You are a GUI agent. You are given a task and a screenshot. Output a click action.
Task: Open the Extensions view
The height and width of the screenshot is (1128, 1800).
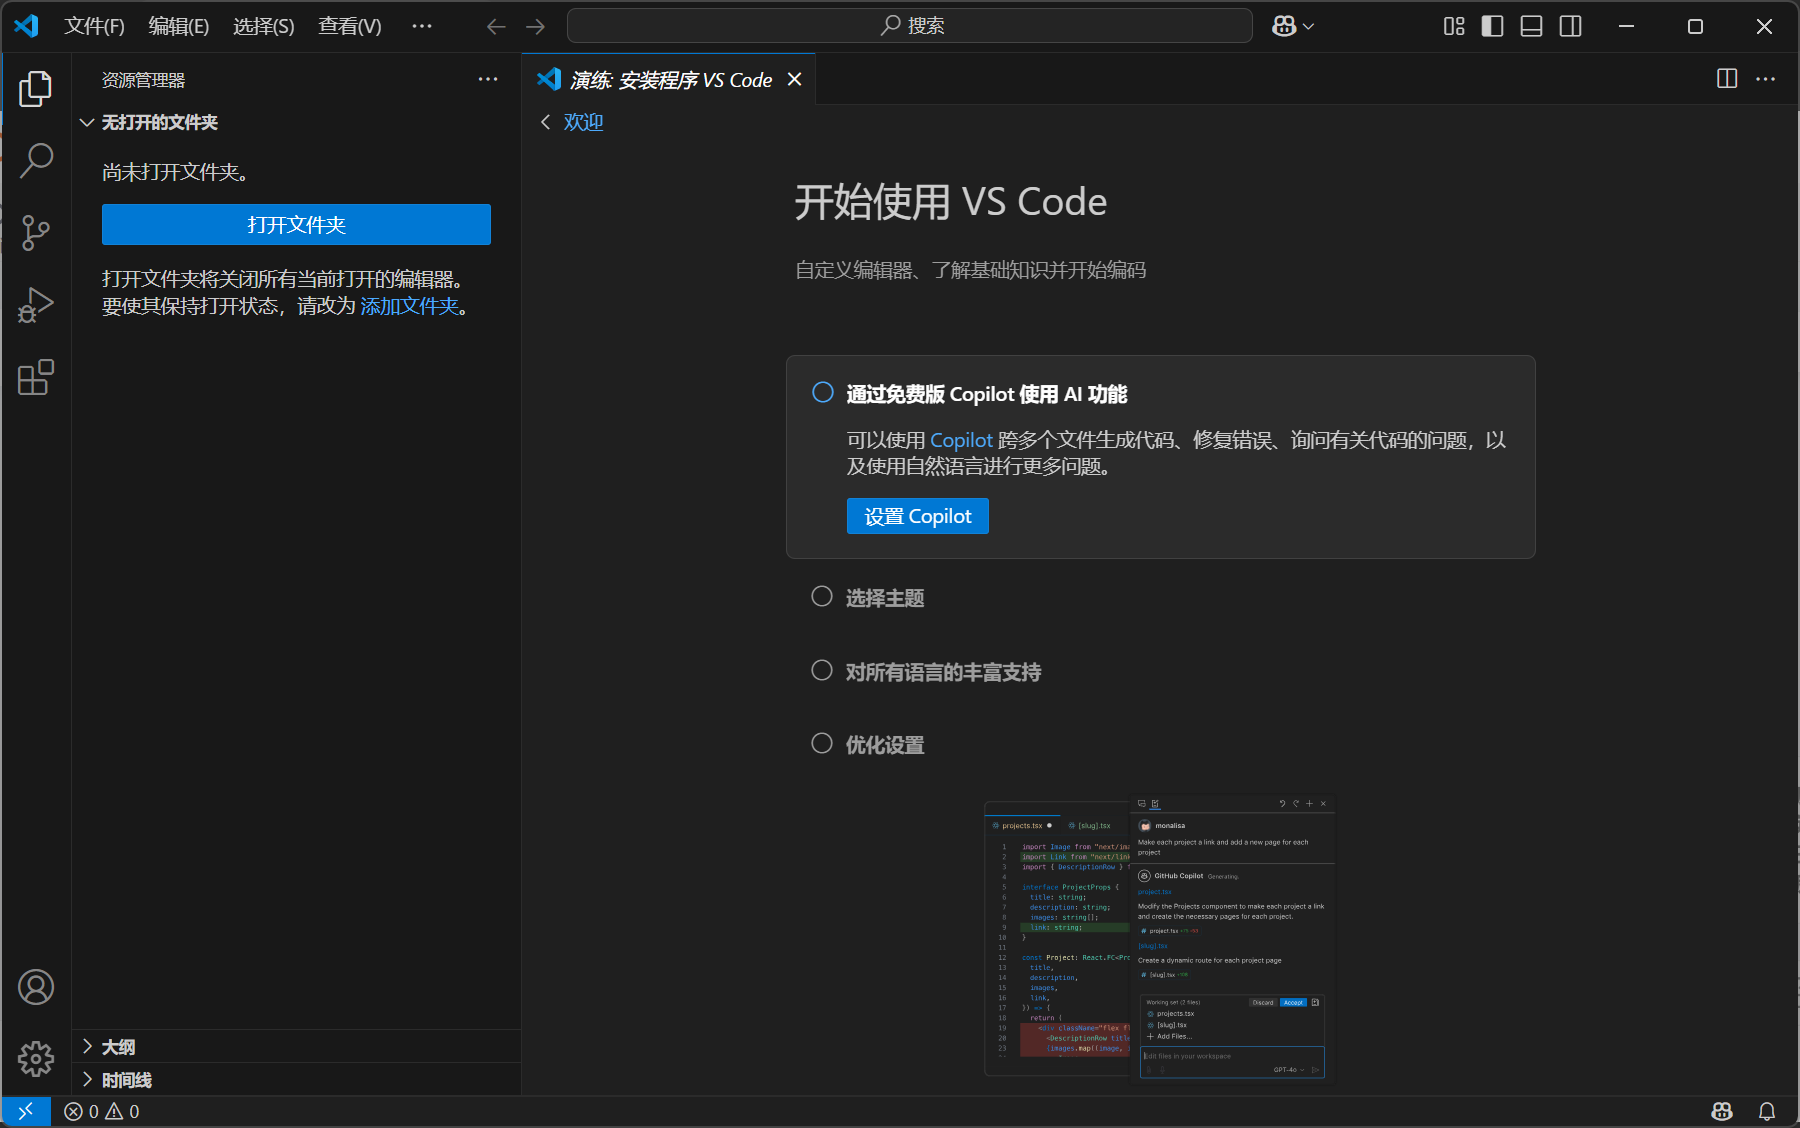[x=36, y=377]
